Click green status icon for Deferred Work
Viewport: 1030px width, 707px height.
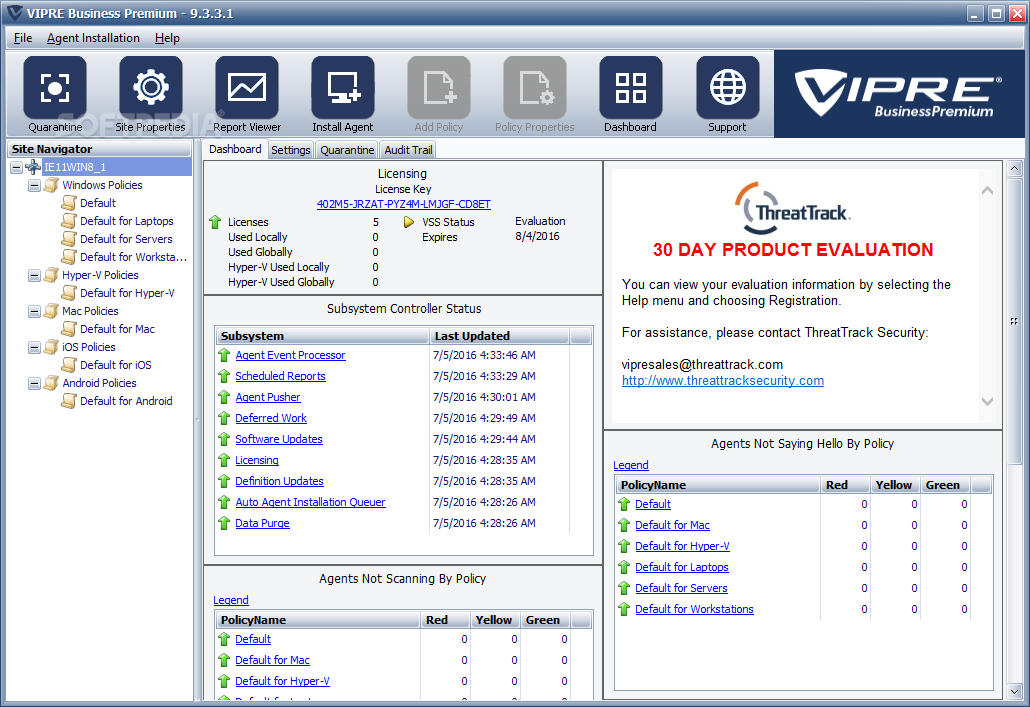224,419
